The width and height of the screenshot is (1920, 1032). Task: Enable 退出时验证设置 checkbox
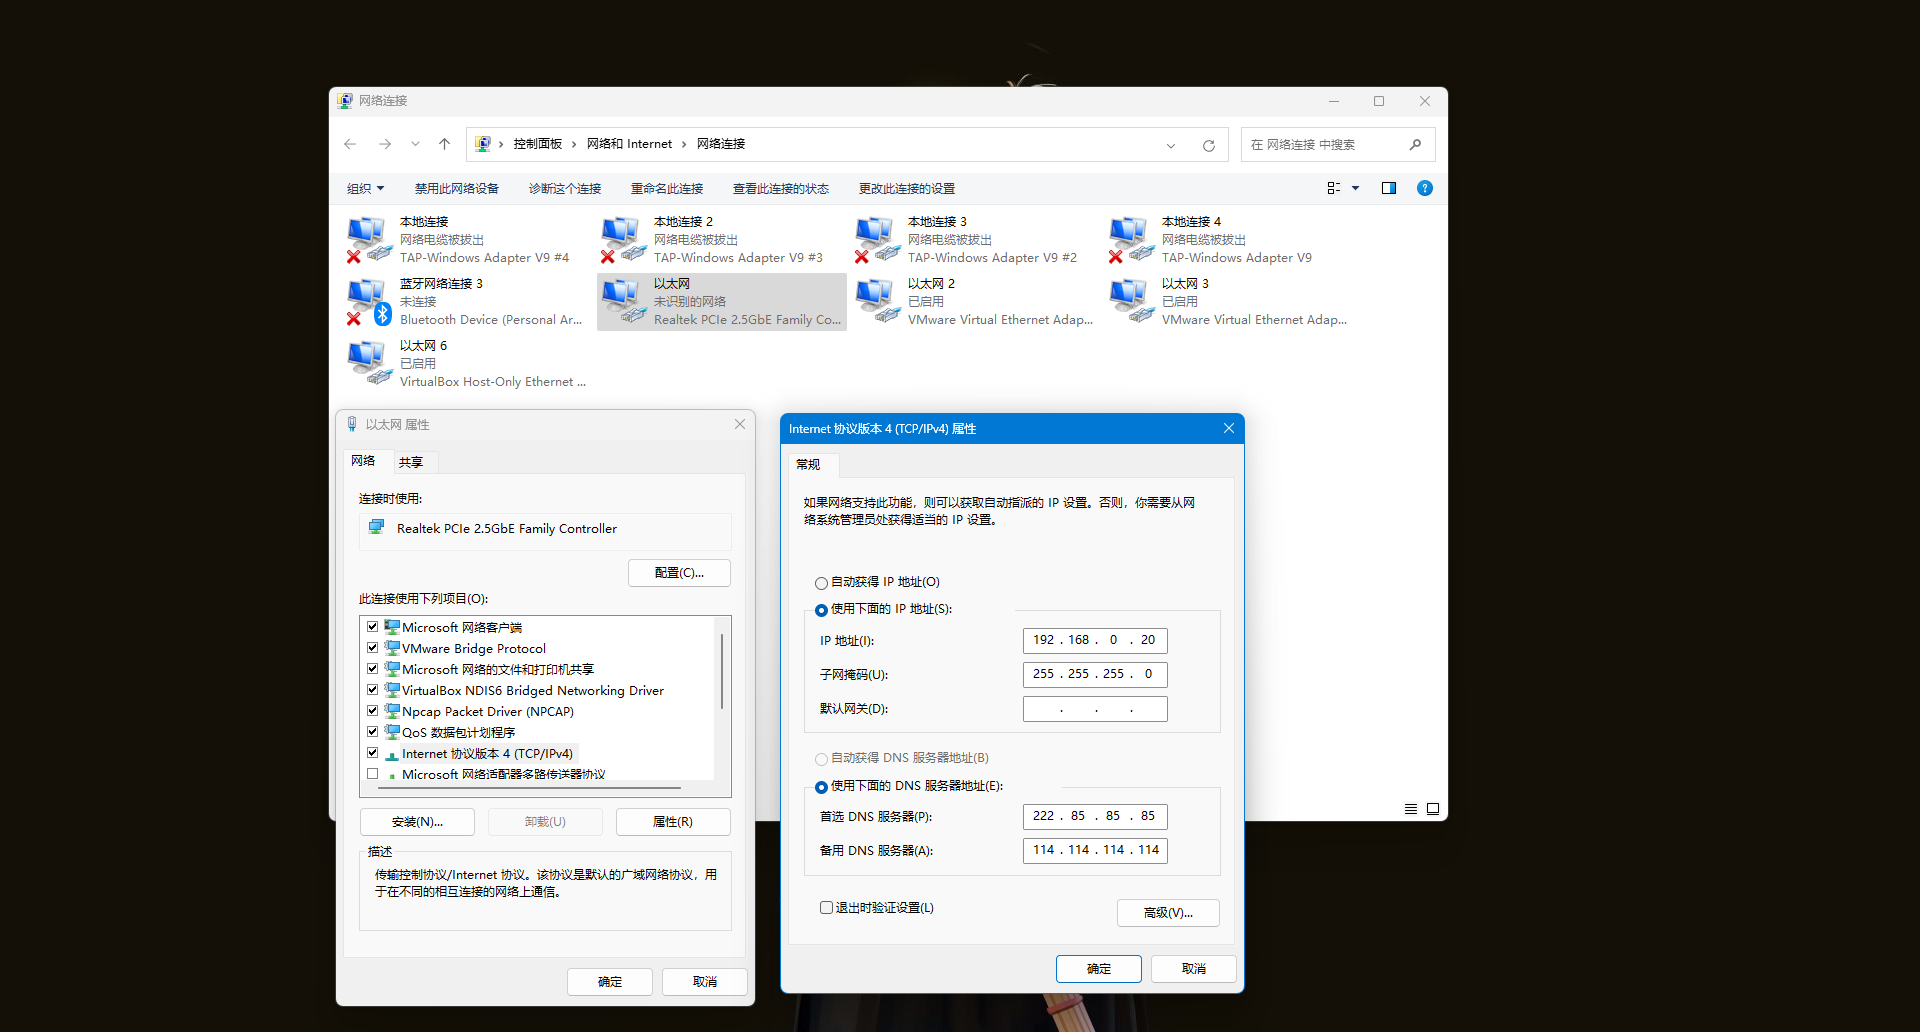(x=826, y=908)
